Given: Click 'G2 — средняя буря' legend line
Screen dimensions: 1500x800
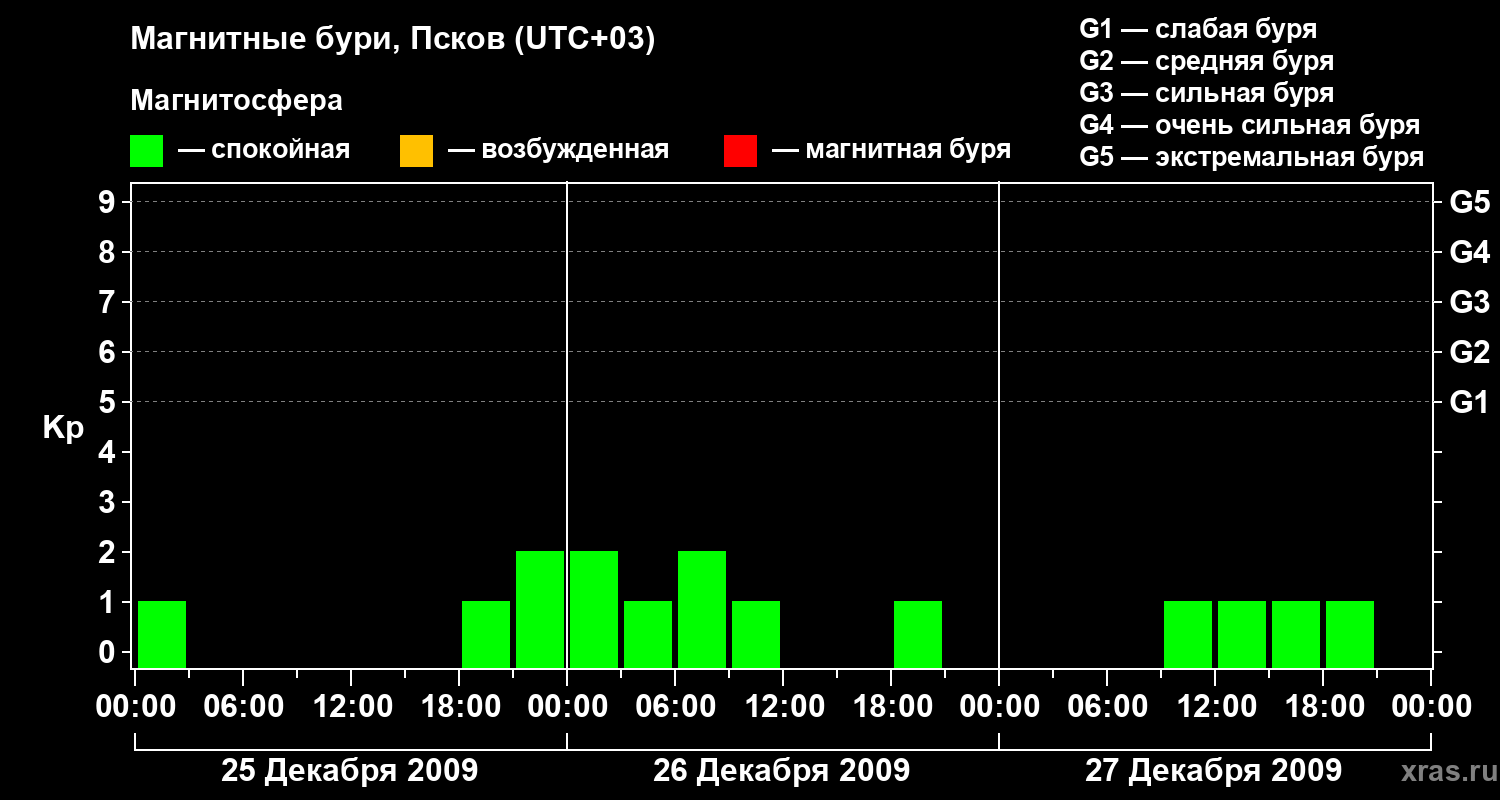Looking at the screenshot, I should click(x=1206, y=61).
